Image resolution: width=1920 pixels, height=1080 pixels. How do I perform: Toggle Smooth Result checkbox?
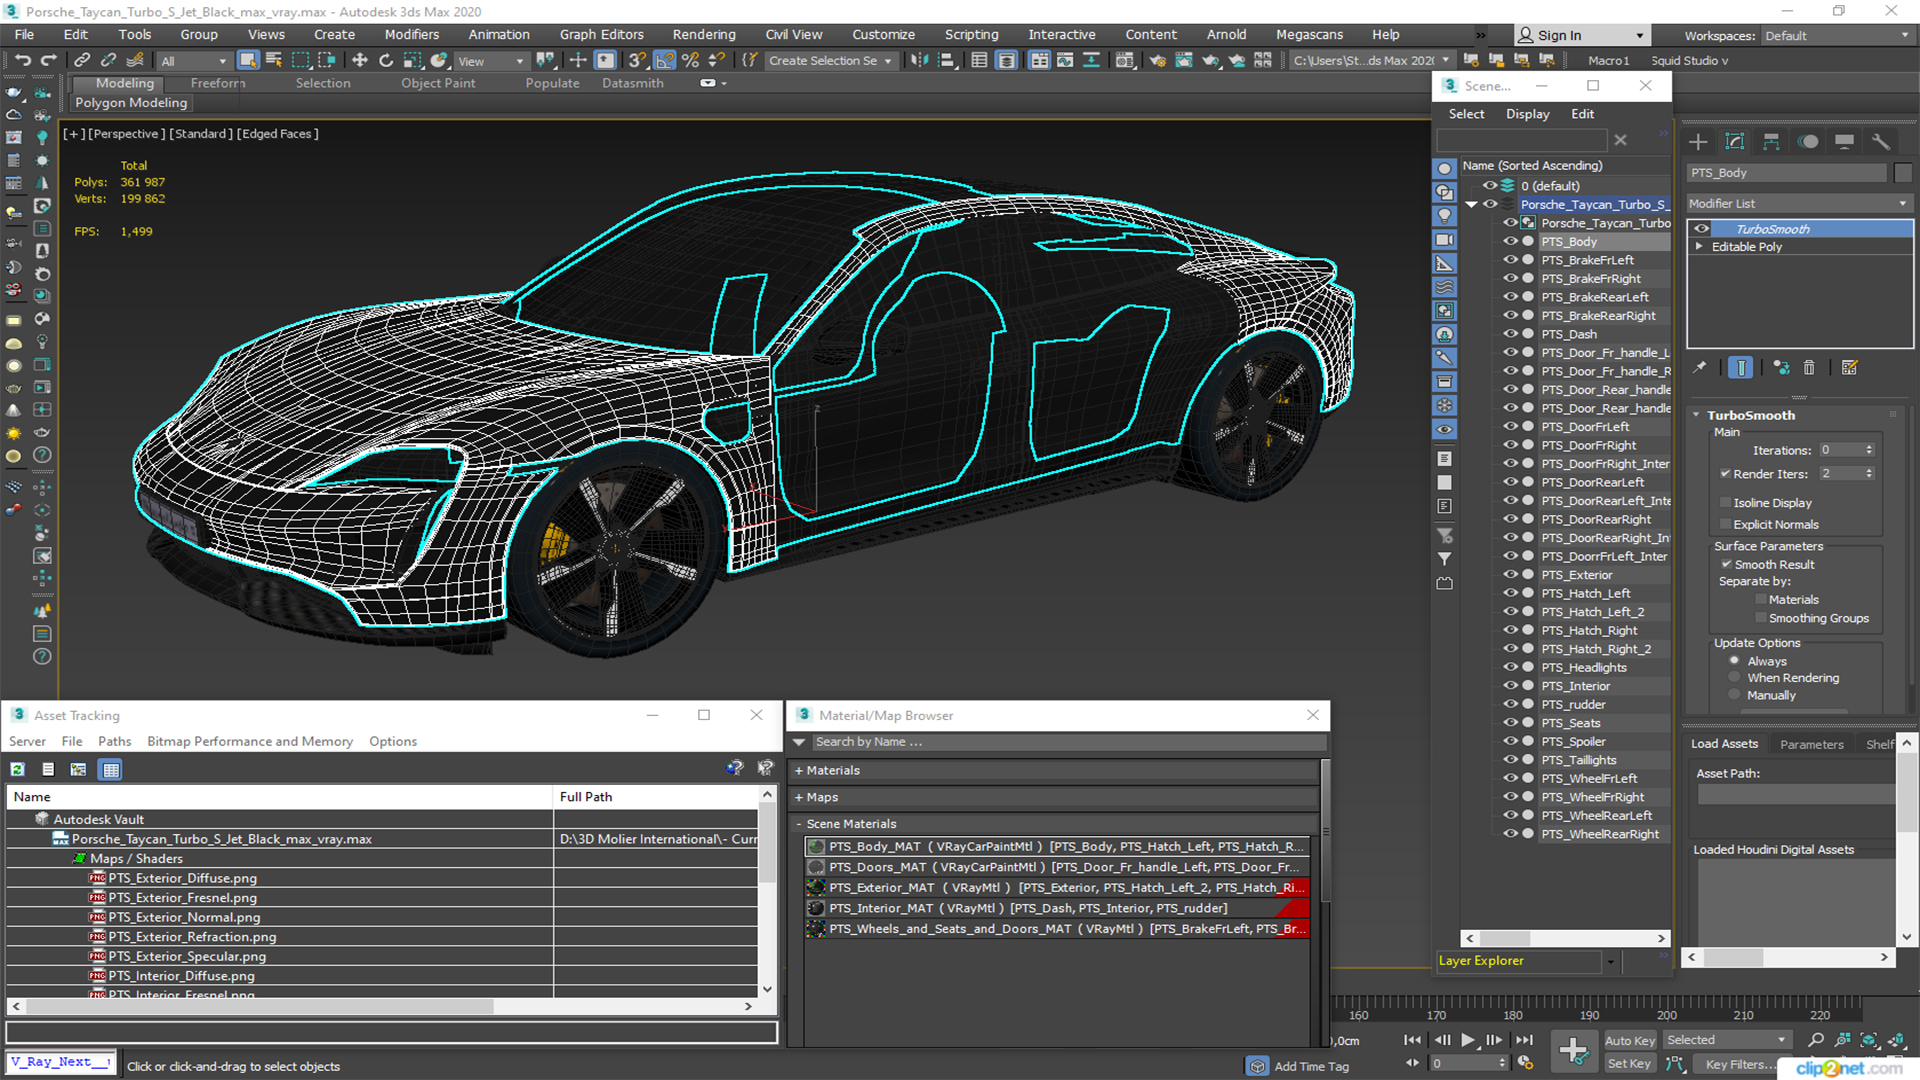[x=1726, y=565]
